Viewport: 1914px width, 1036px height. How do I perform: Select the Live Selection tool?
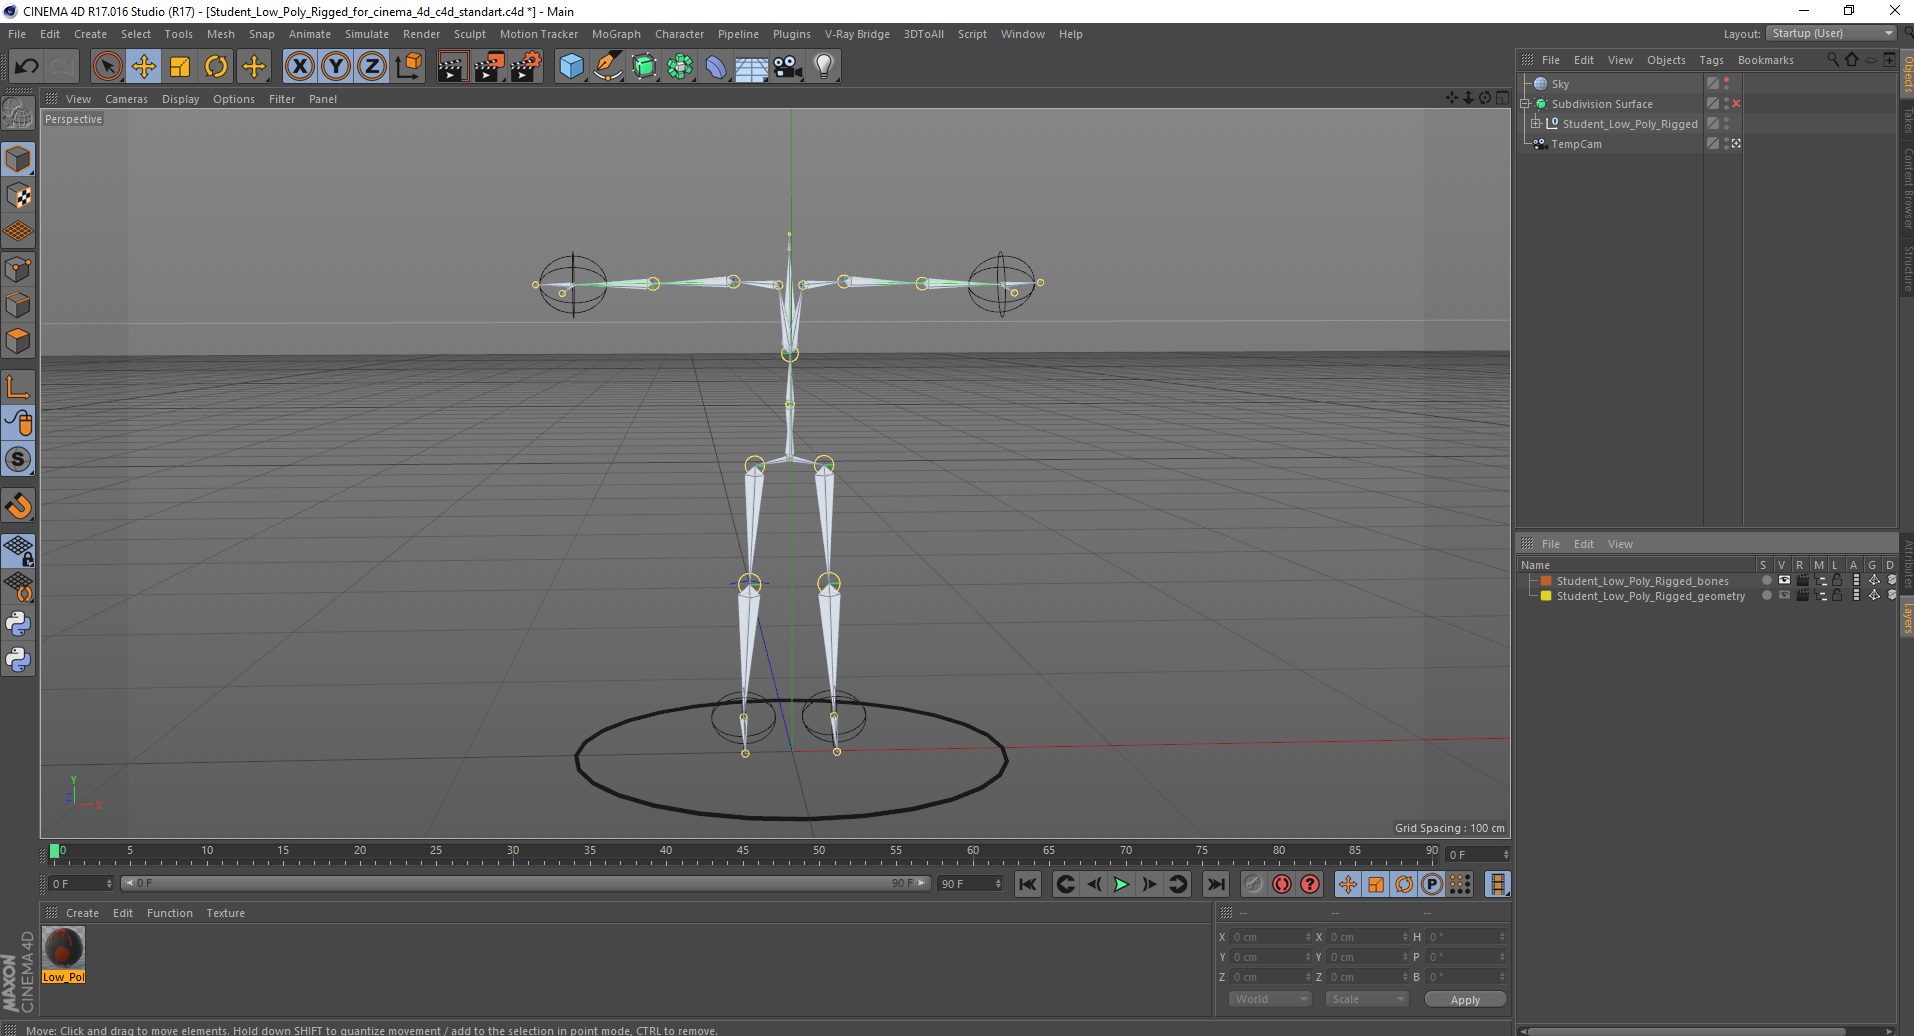point(107,67)
